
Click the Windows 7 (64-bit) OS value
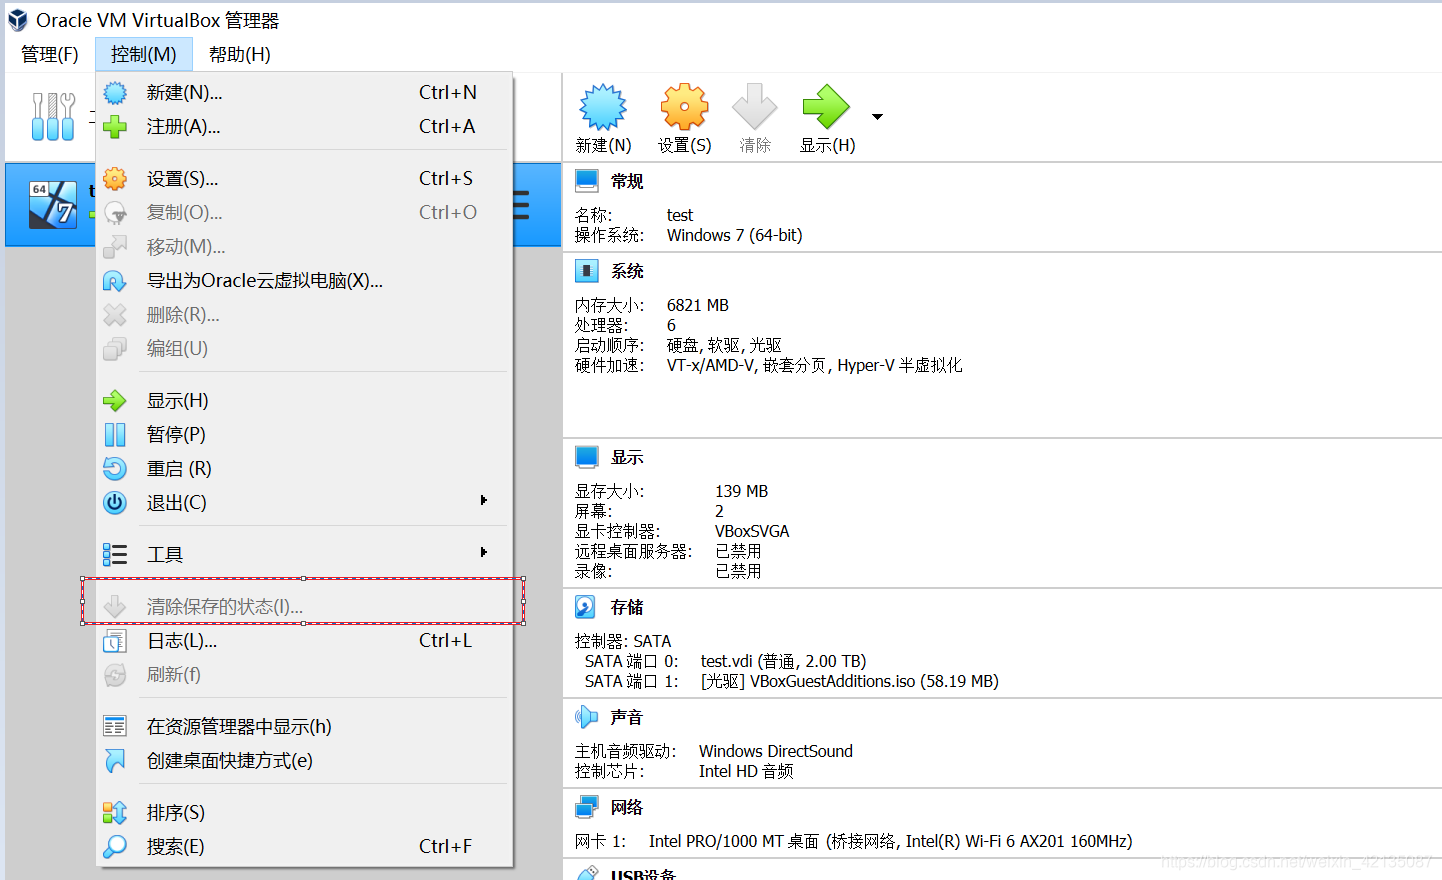735,235
